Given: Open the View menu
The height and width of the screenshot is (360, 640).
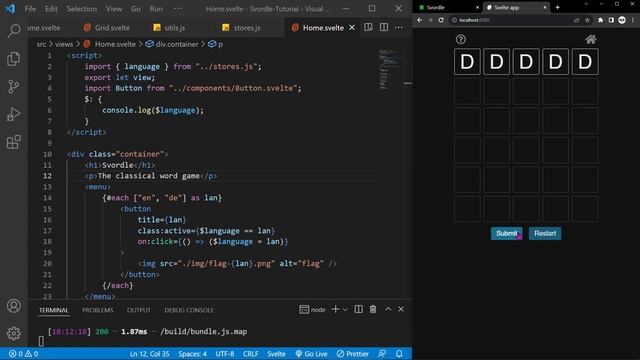Looking at the screenshot, I should tap(114, 9).
